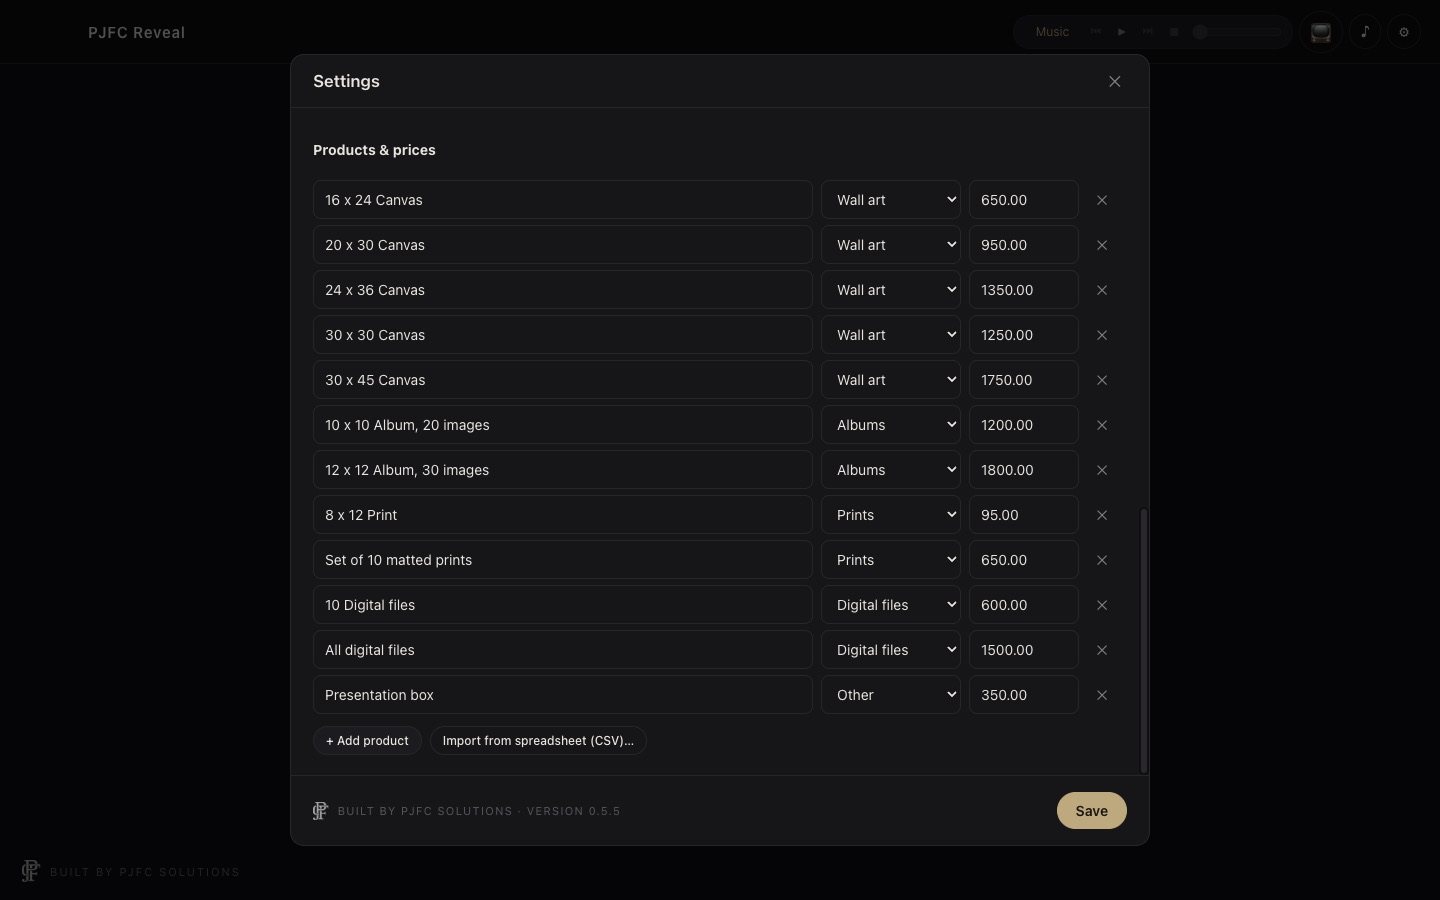This screenshot has width=1440, height=900.
Task: Change category of 10 x 10 Album
Action: [x=891, y=425]
